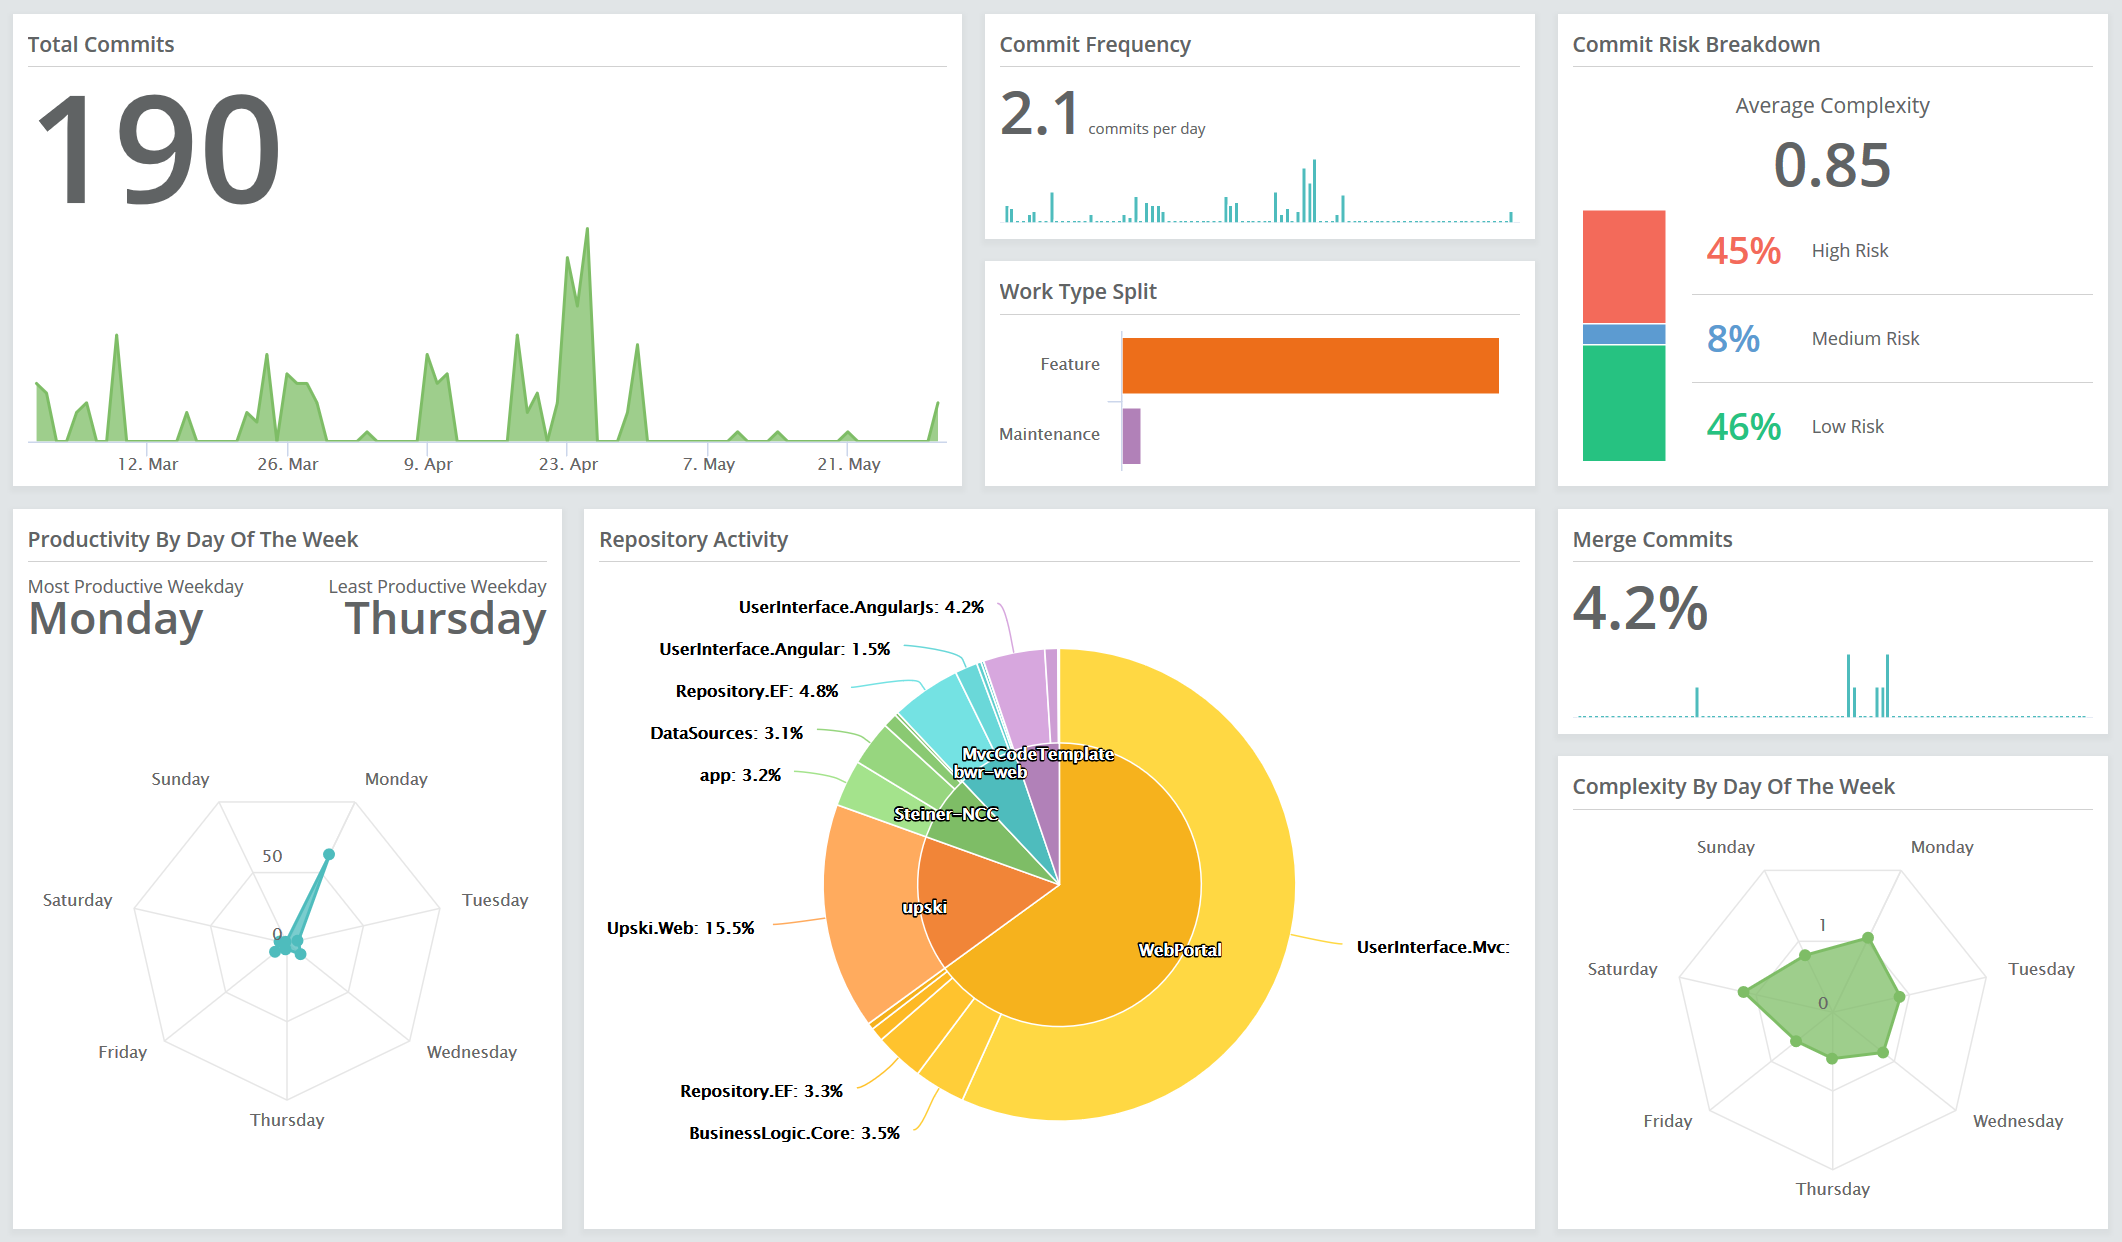Click the Thursday least productive weekday label
Screen dimensions: 2122x1242
coord(444,619)
